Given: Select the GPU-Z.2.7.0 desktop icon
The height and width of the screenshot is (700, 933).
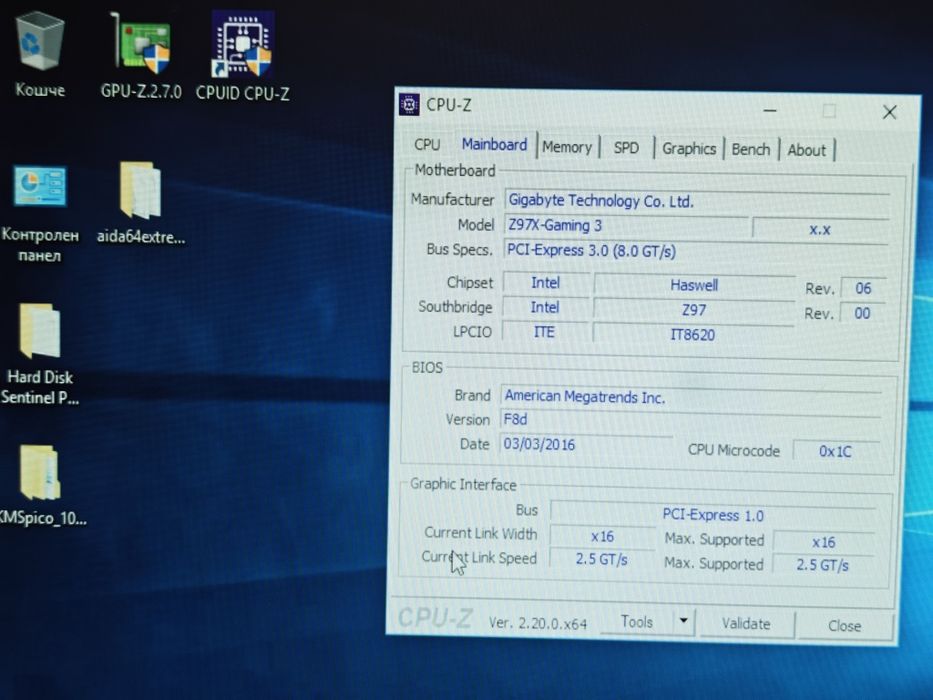Looking at the screenshot, I should click(141, 55).
